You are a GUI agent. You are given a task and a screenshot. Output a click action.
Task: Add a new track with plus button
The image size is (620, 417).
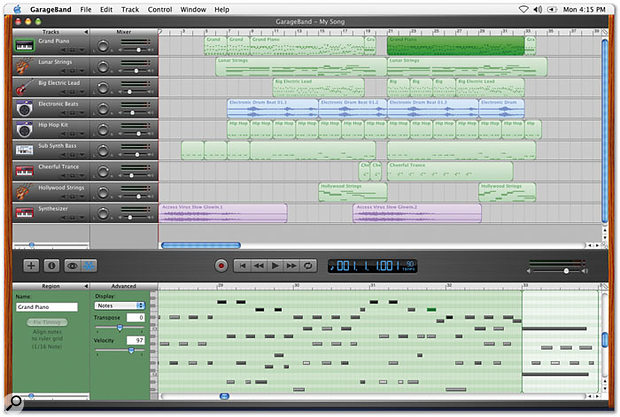coord(31,266)
